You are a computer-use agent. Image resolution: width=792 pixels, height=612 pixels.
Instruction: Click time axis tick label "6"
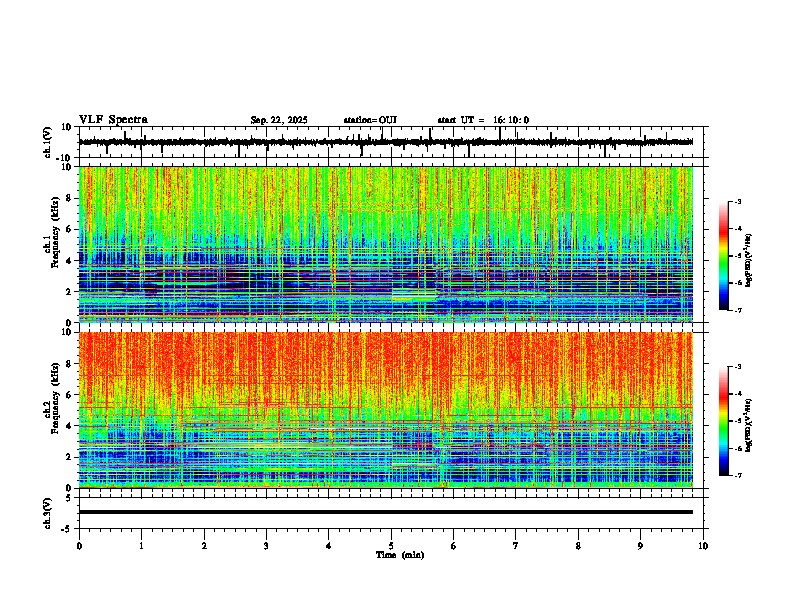[454, 546]
